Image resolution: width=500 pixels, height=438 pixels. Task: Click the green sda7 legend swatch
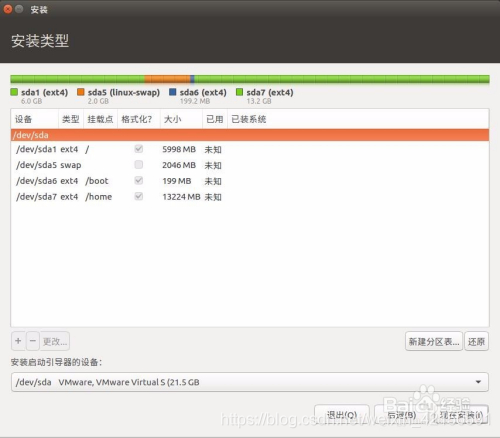pyautogui.click(x=239, y=92)
